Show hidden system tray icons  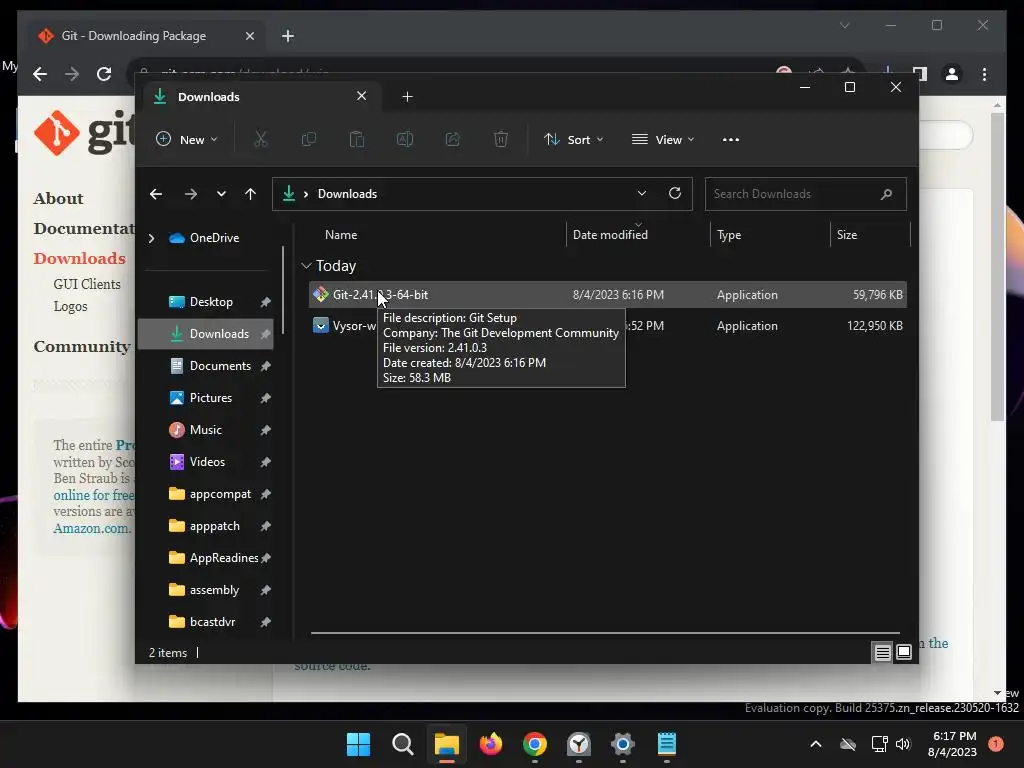coord(816,744)
